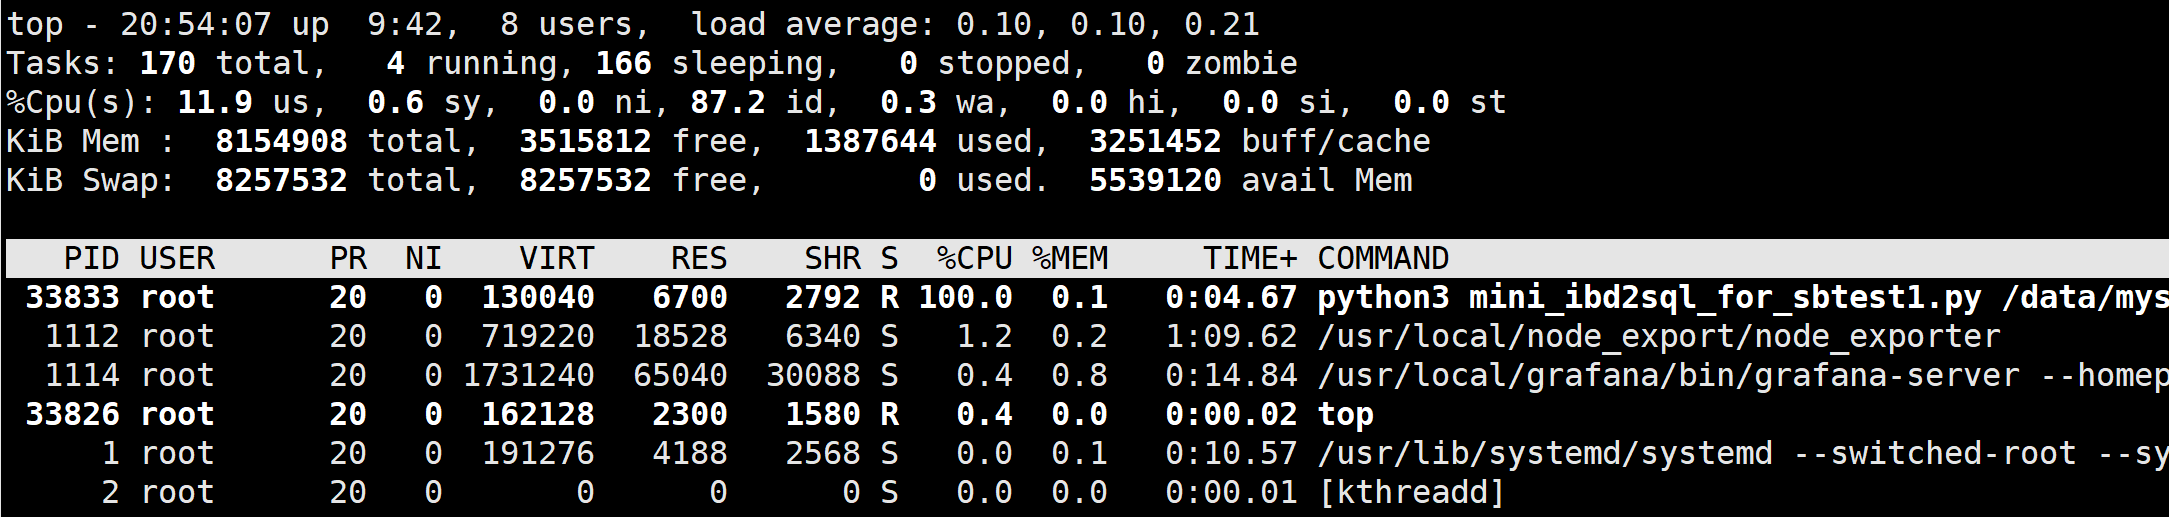Select the 1731240 VIRT value
Viewport: 2169px width, 517px height.
(528, 375)
